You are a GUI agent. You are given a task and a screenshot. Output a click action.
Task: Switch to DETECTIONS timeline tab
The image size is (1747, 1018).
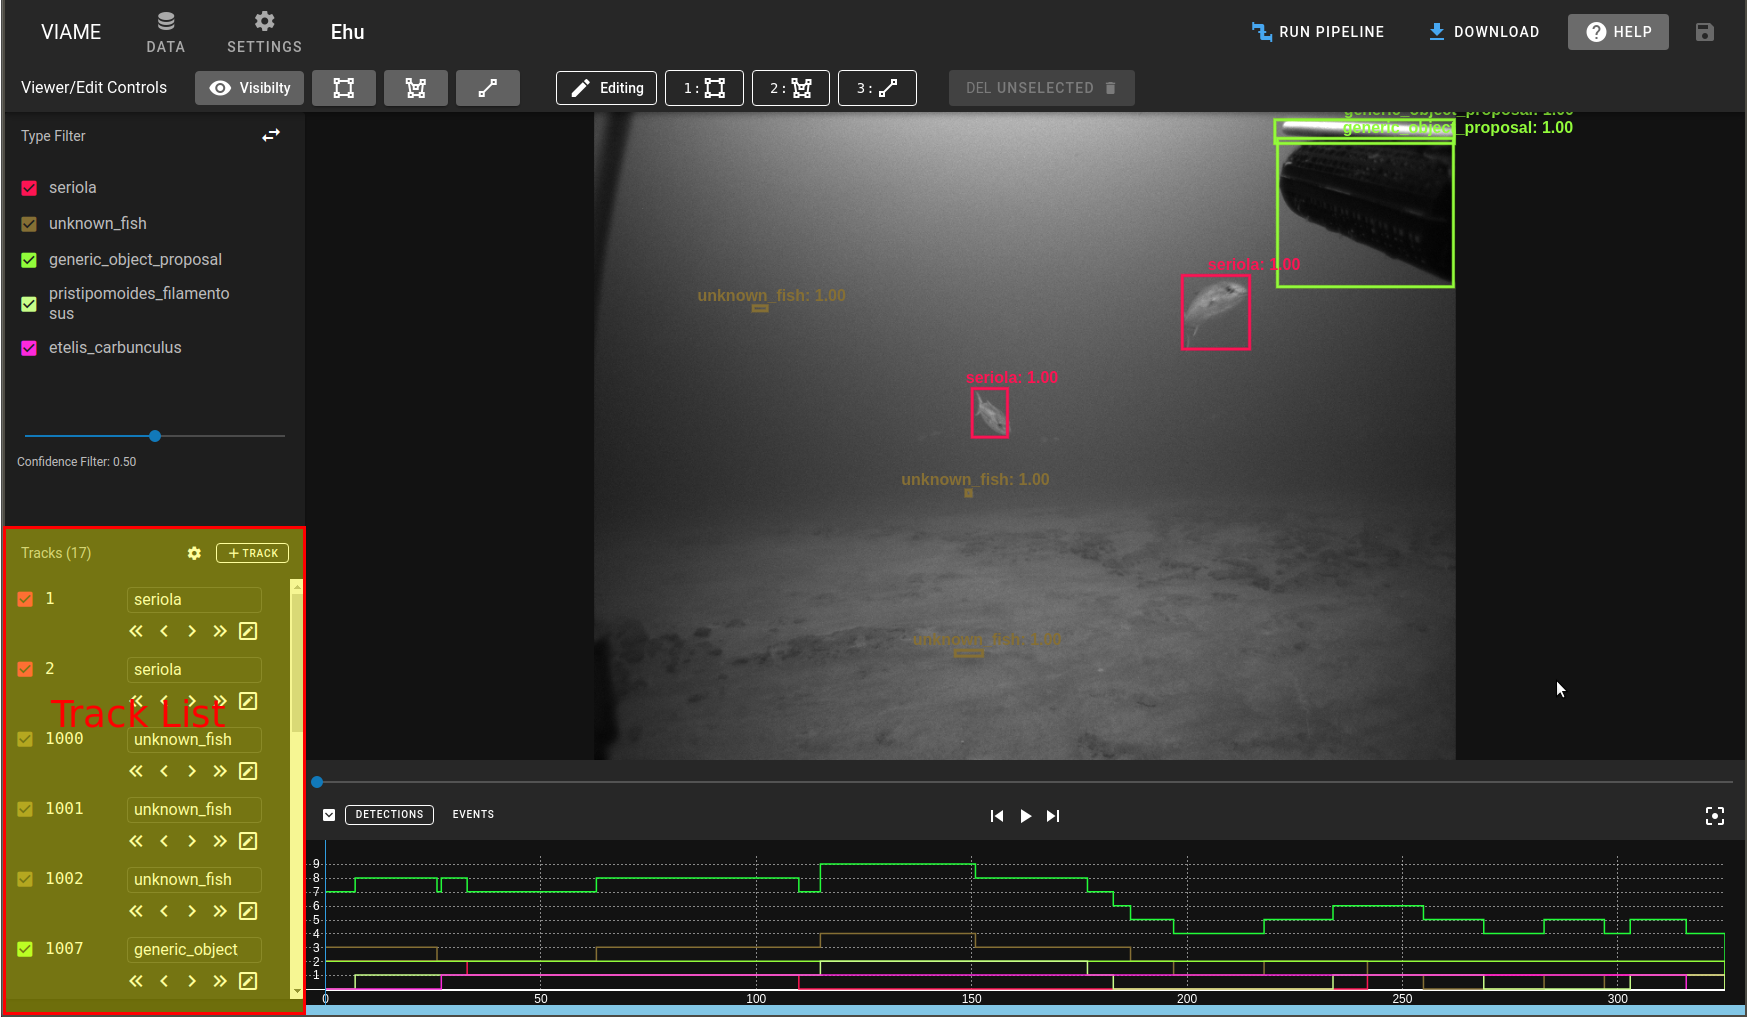click(x=389, y=815)
